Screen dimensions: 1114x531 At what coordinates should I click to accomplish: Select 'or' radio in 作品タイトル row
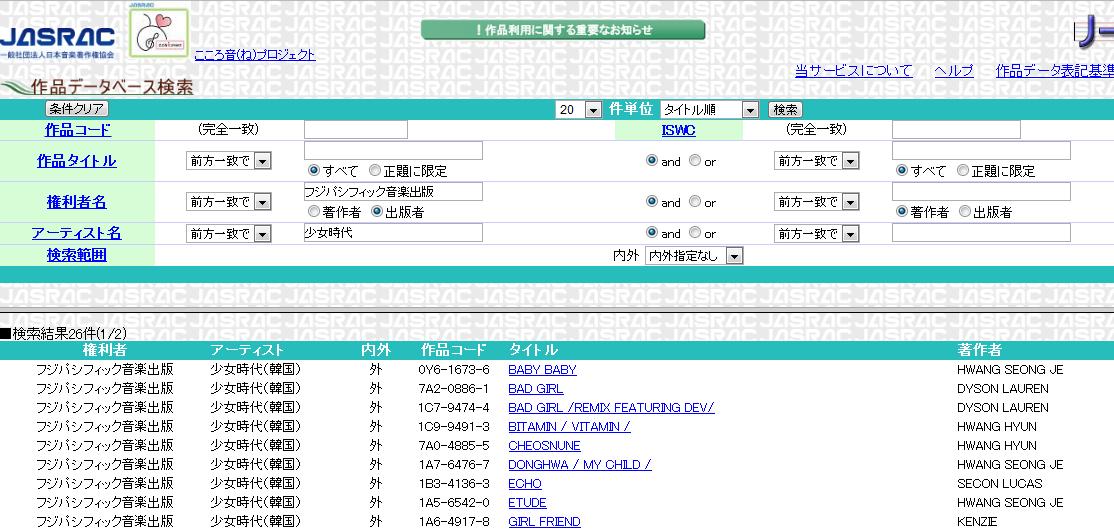pos(695,161)
